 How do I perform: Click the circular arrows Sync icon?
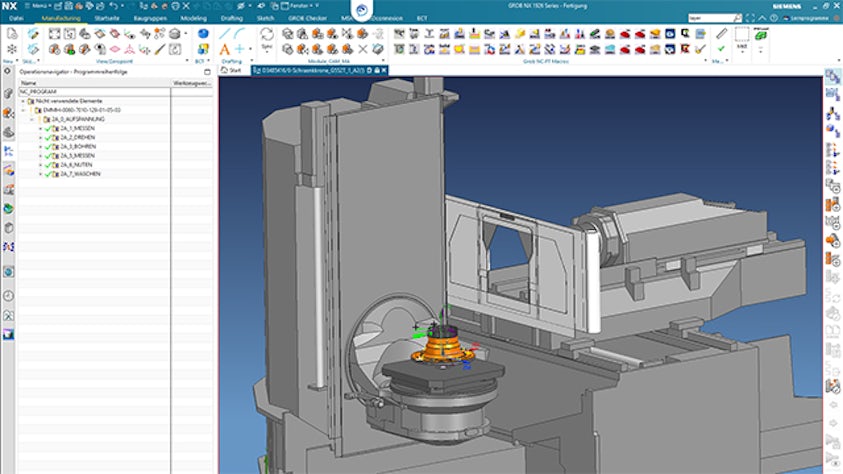point(267,34)
